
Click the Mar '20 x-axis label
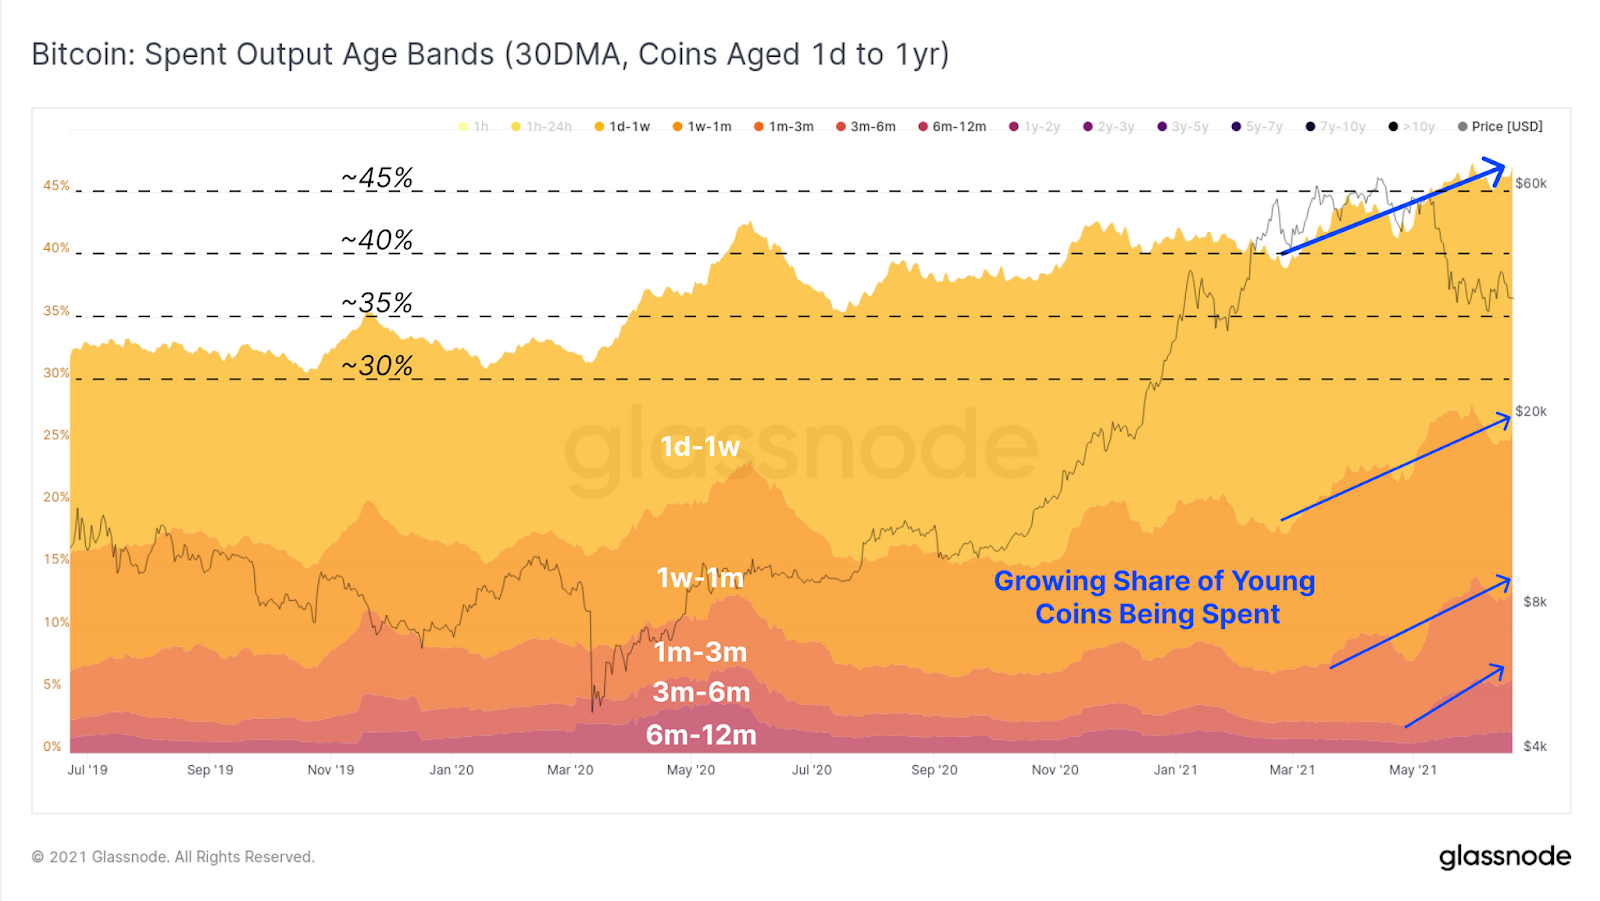(x=570, y=770)
